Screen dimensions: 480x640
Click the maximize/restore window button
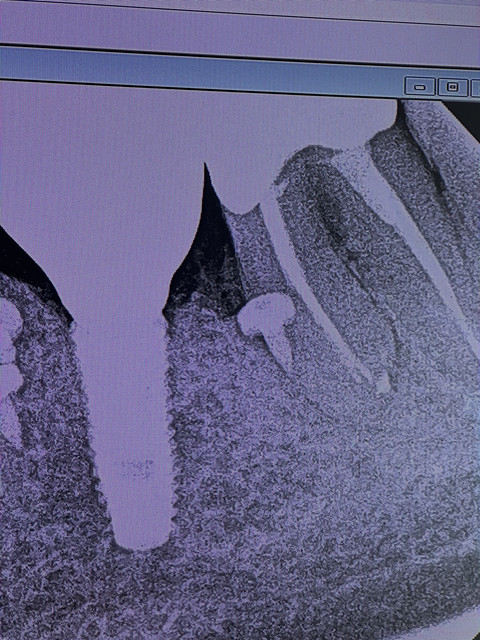[x=453, y=87]
